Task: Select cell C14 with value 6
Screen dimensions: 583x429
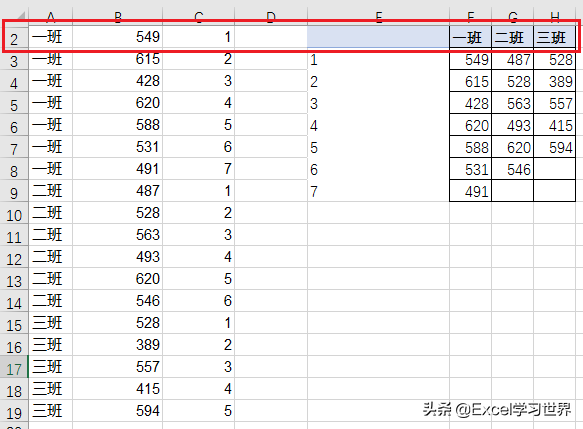Action: tap(198, 301)
